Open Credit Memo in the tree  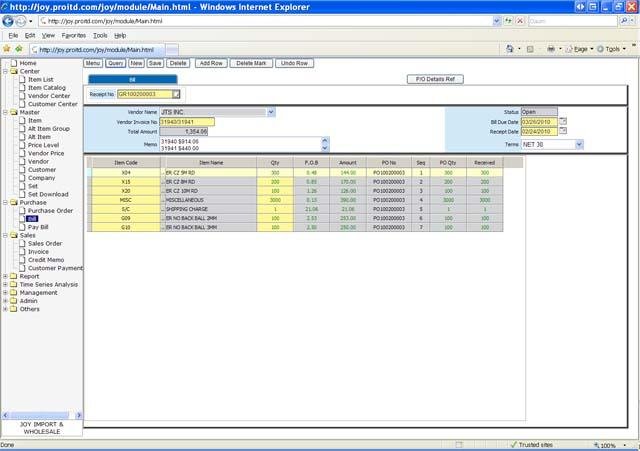[46, 260]
